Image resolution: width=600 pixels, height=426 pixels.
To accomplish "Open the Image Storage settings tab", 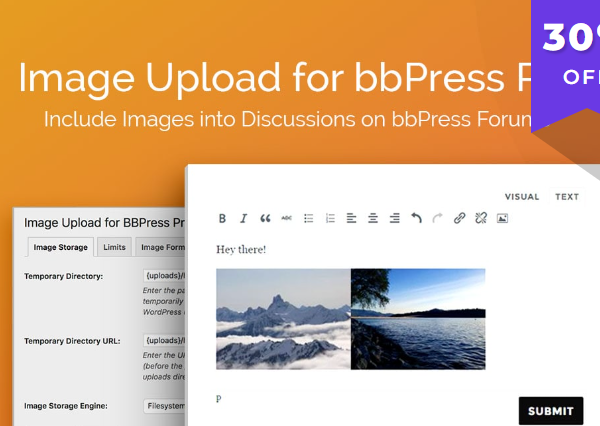I will point(60,247).
